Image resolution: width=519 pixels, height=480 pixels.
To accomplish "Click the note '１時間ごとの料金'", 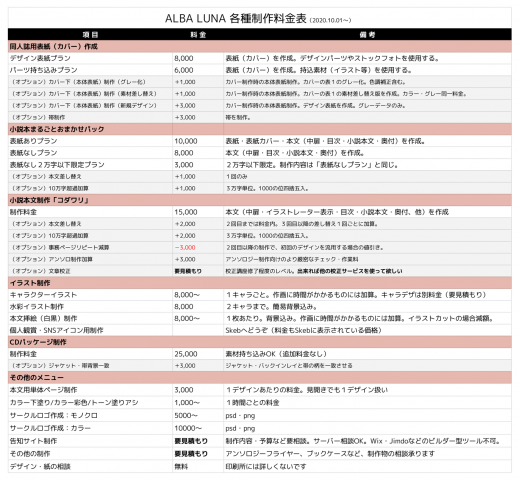I will click(253, 403).
